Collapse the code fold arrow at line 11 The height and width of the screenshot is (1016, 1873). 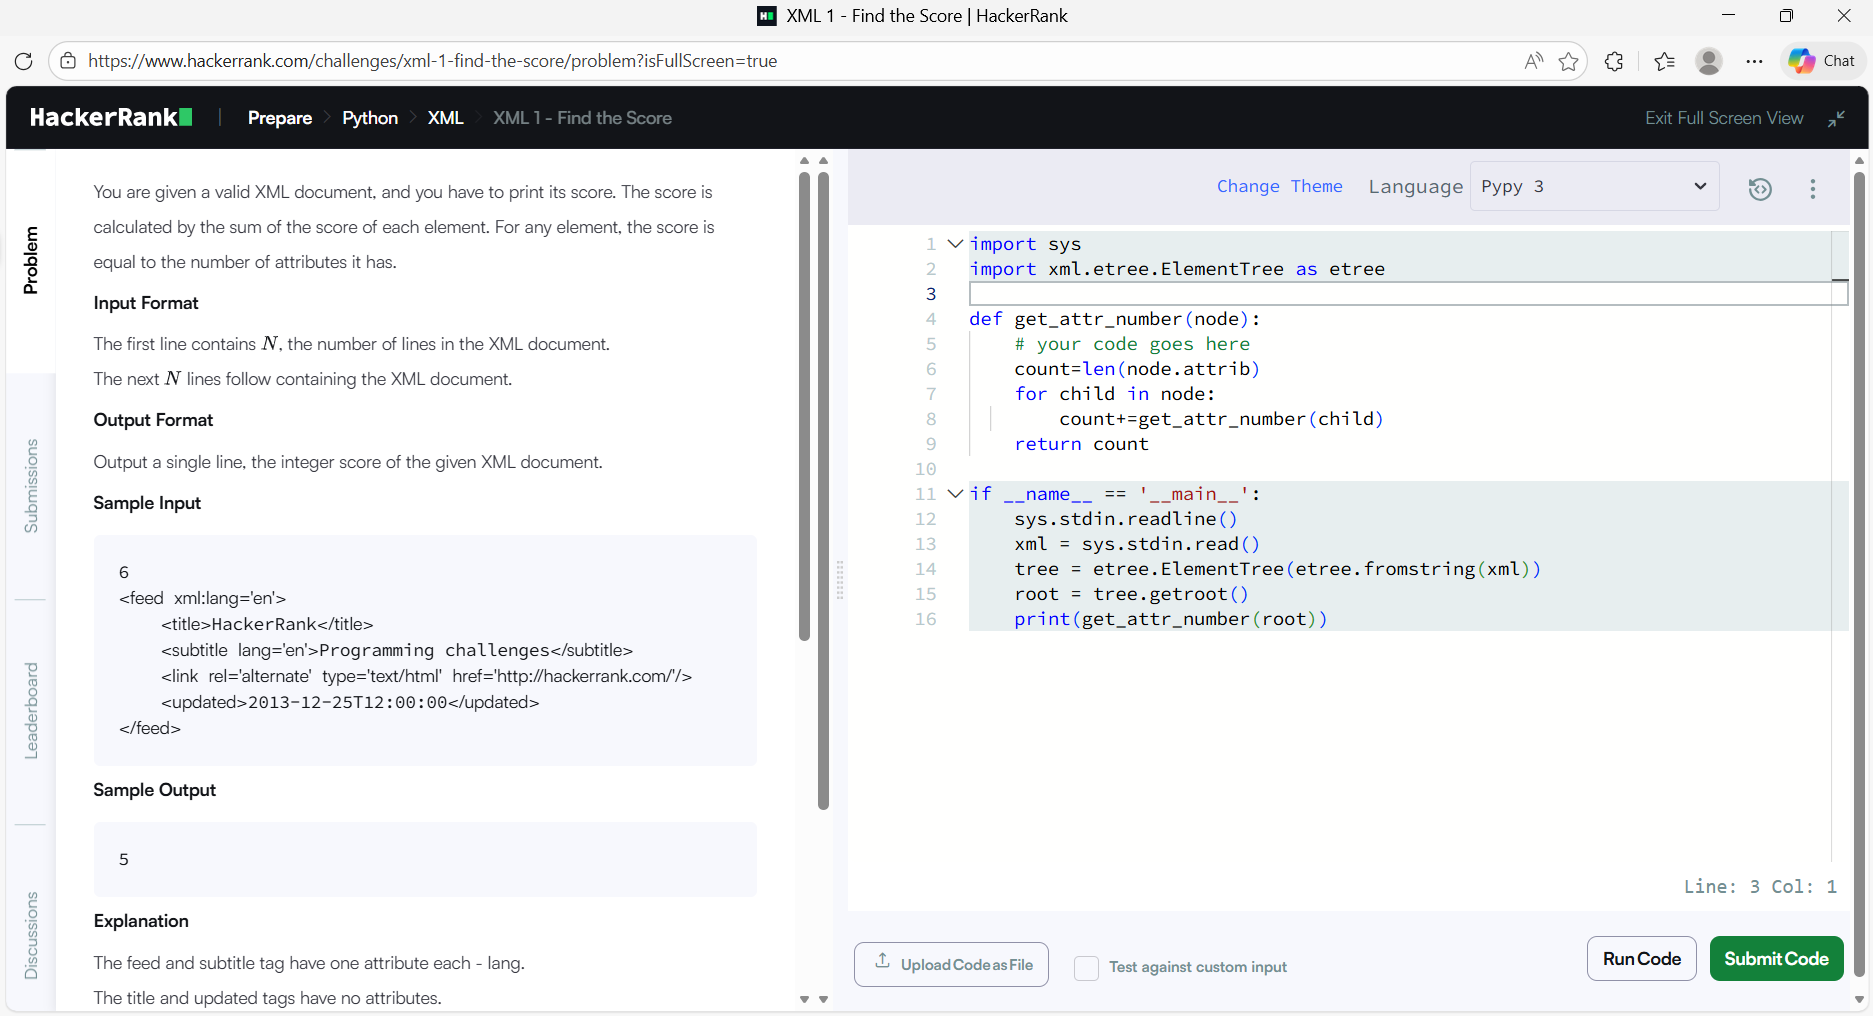point(955,494)
